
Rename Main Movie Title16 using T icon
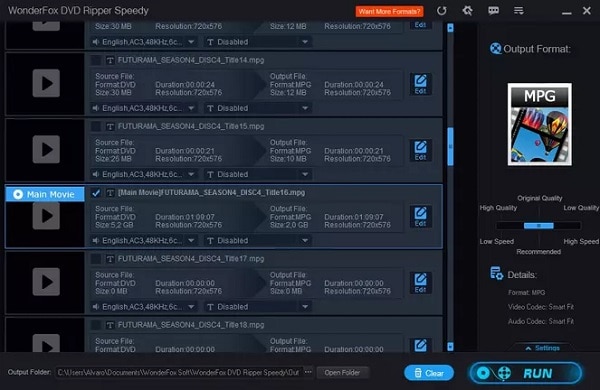click(x=110, y=193)
